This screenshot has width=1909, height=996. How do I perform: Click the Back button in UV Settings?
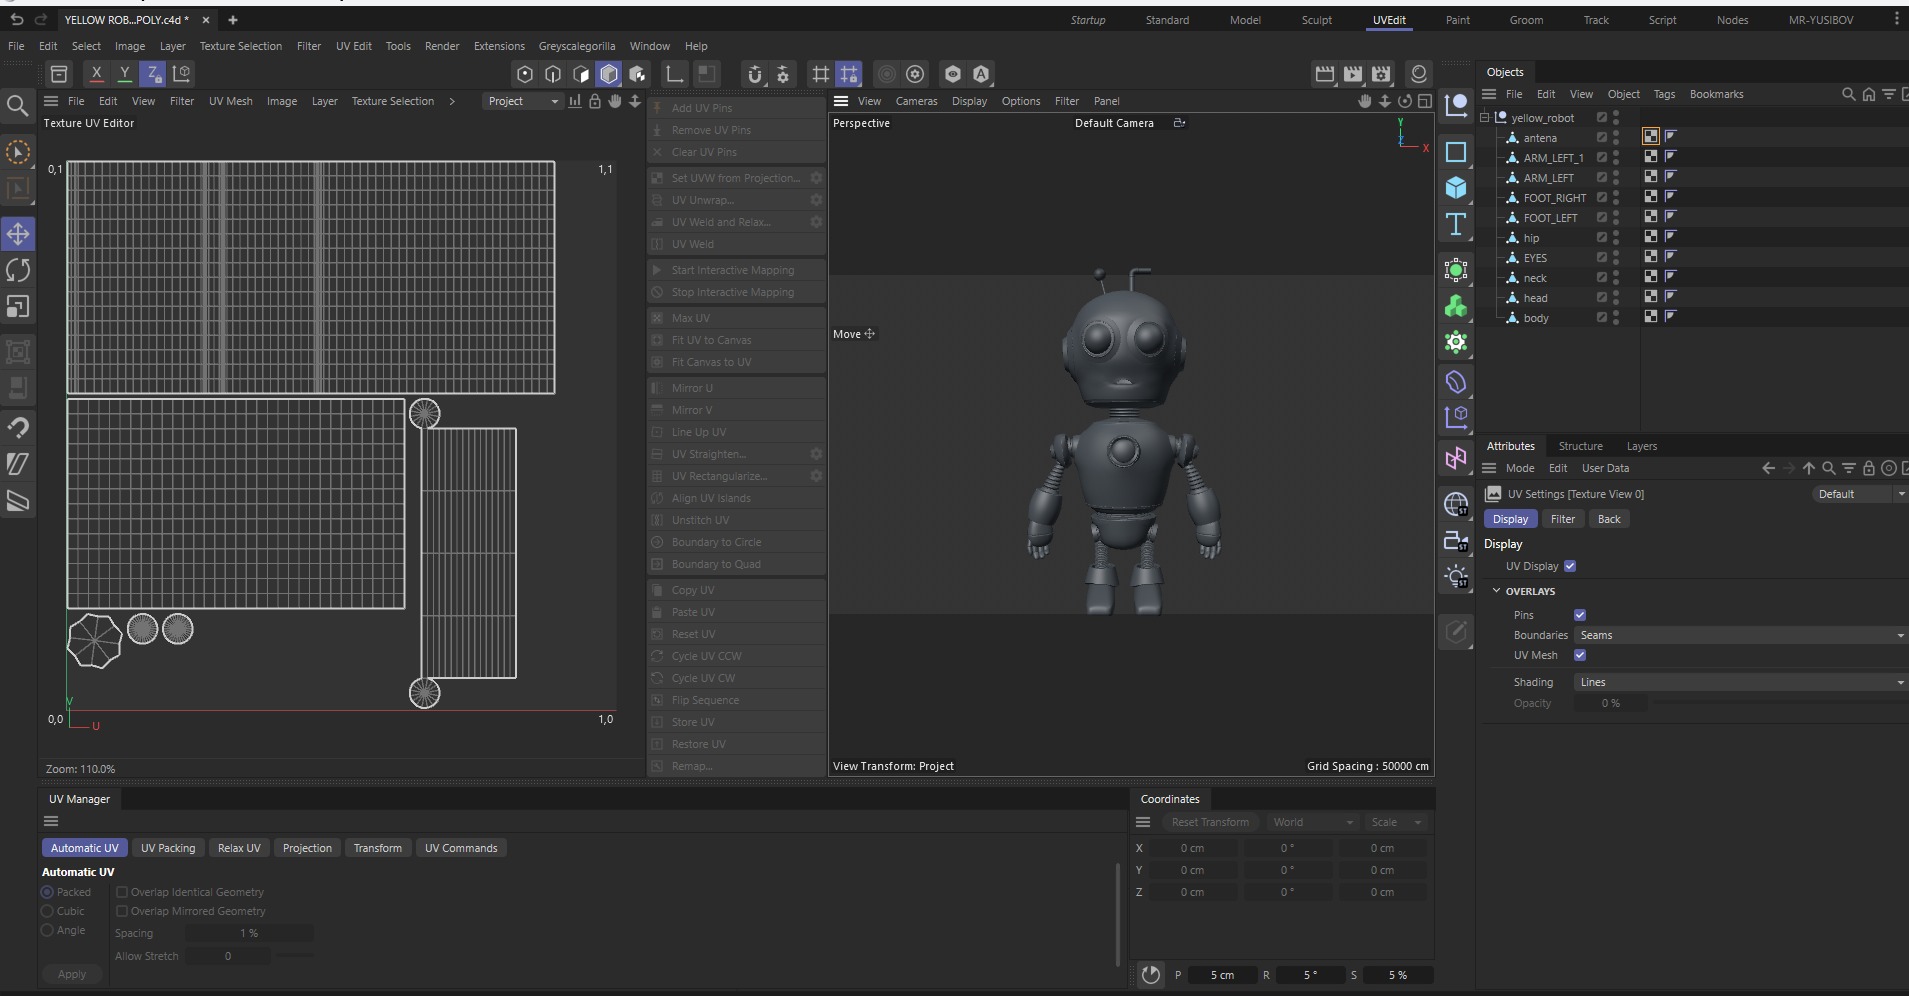(1608, 519)
